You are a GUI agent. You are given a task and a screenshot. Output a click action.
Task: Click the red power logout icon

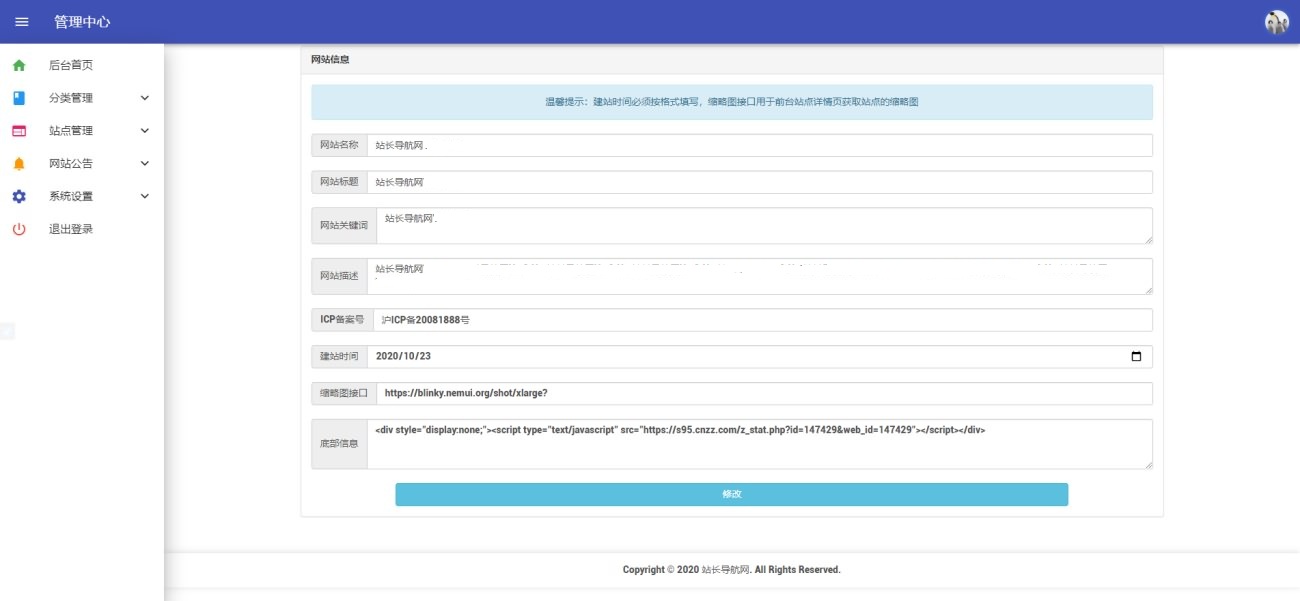(19, 229)
